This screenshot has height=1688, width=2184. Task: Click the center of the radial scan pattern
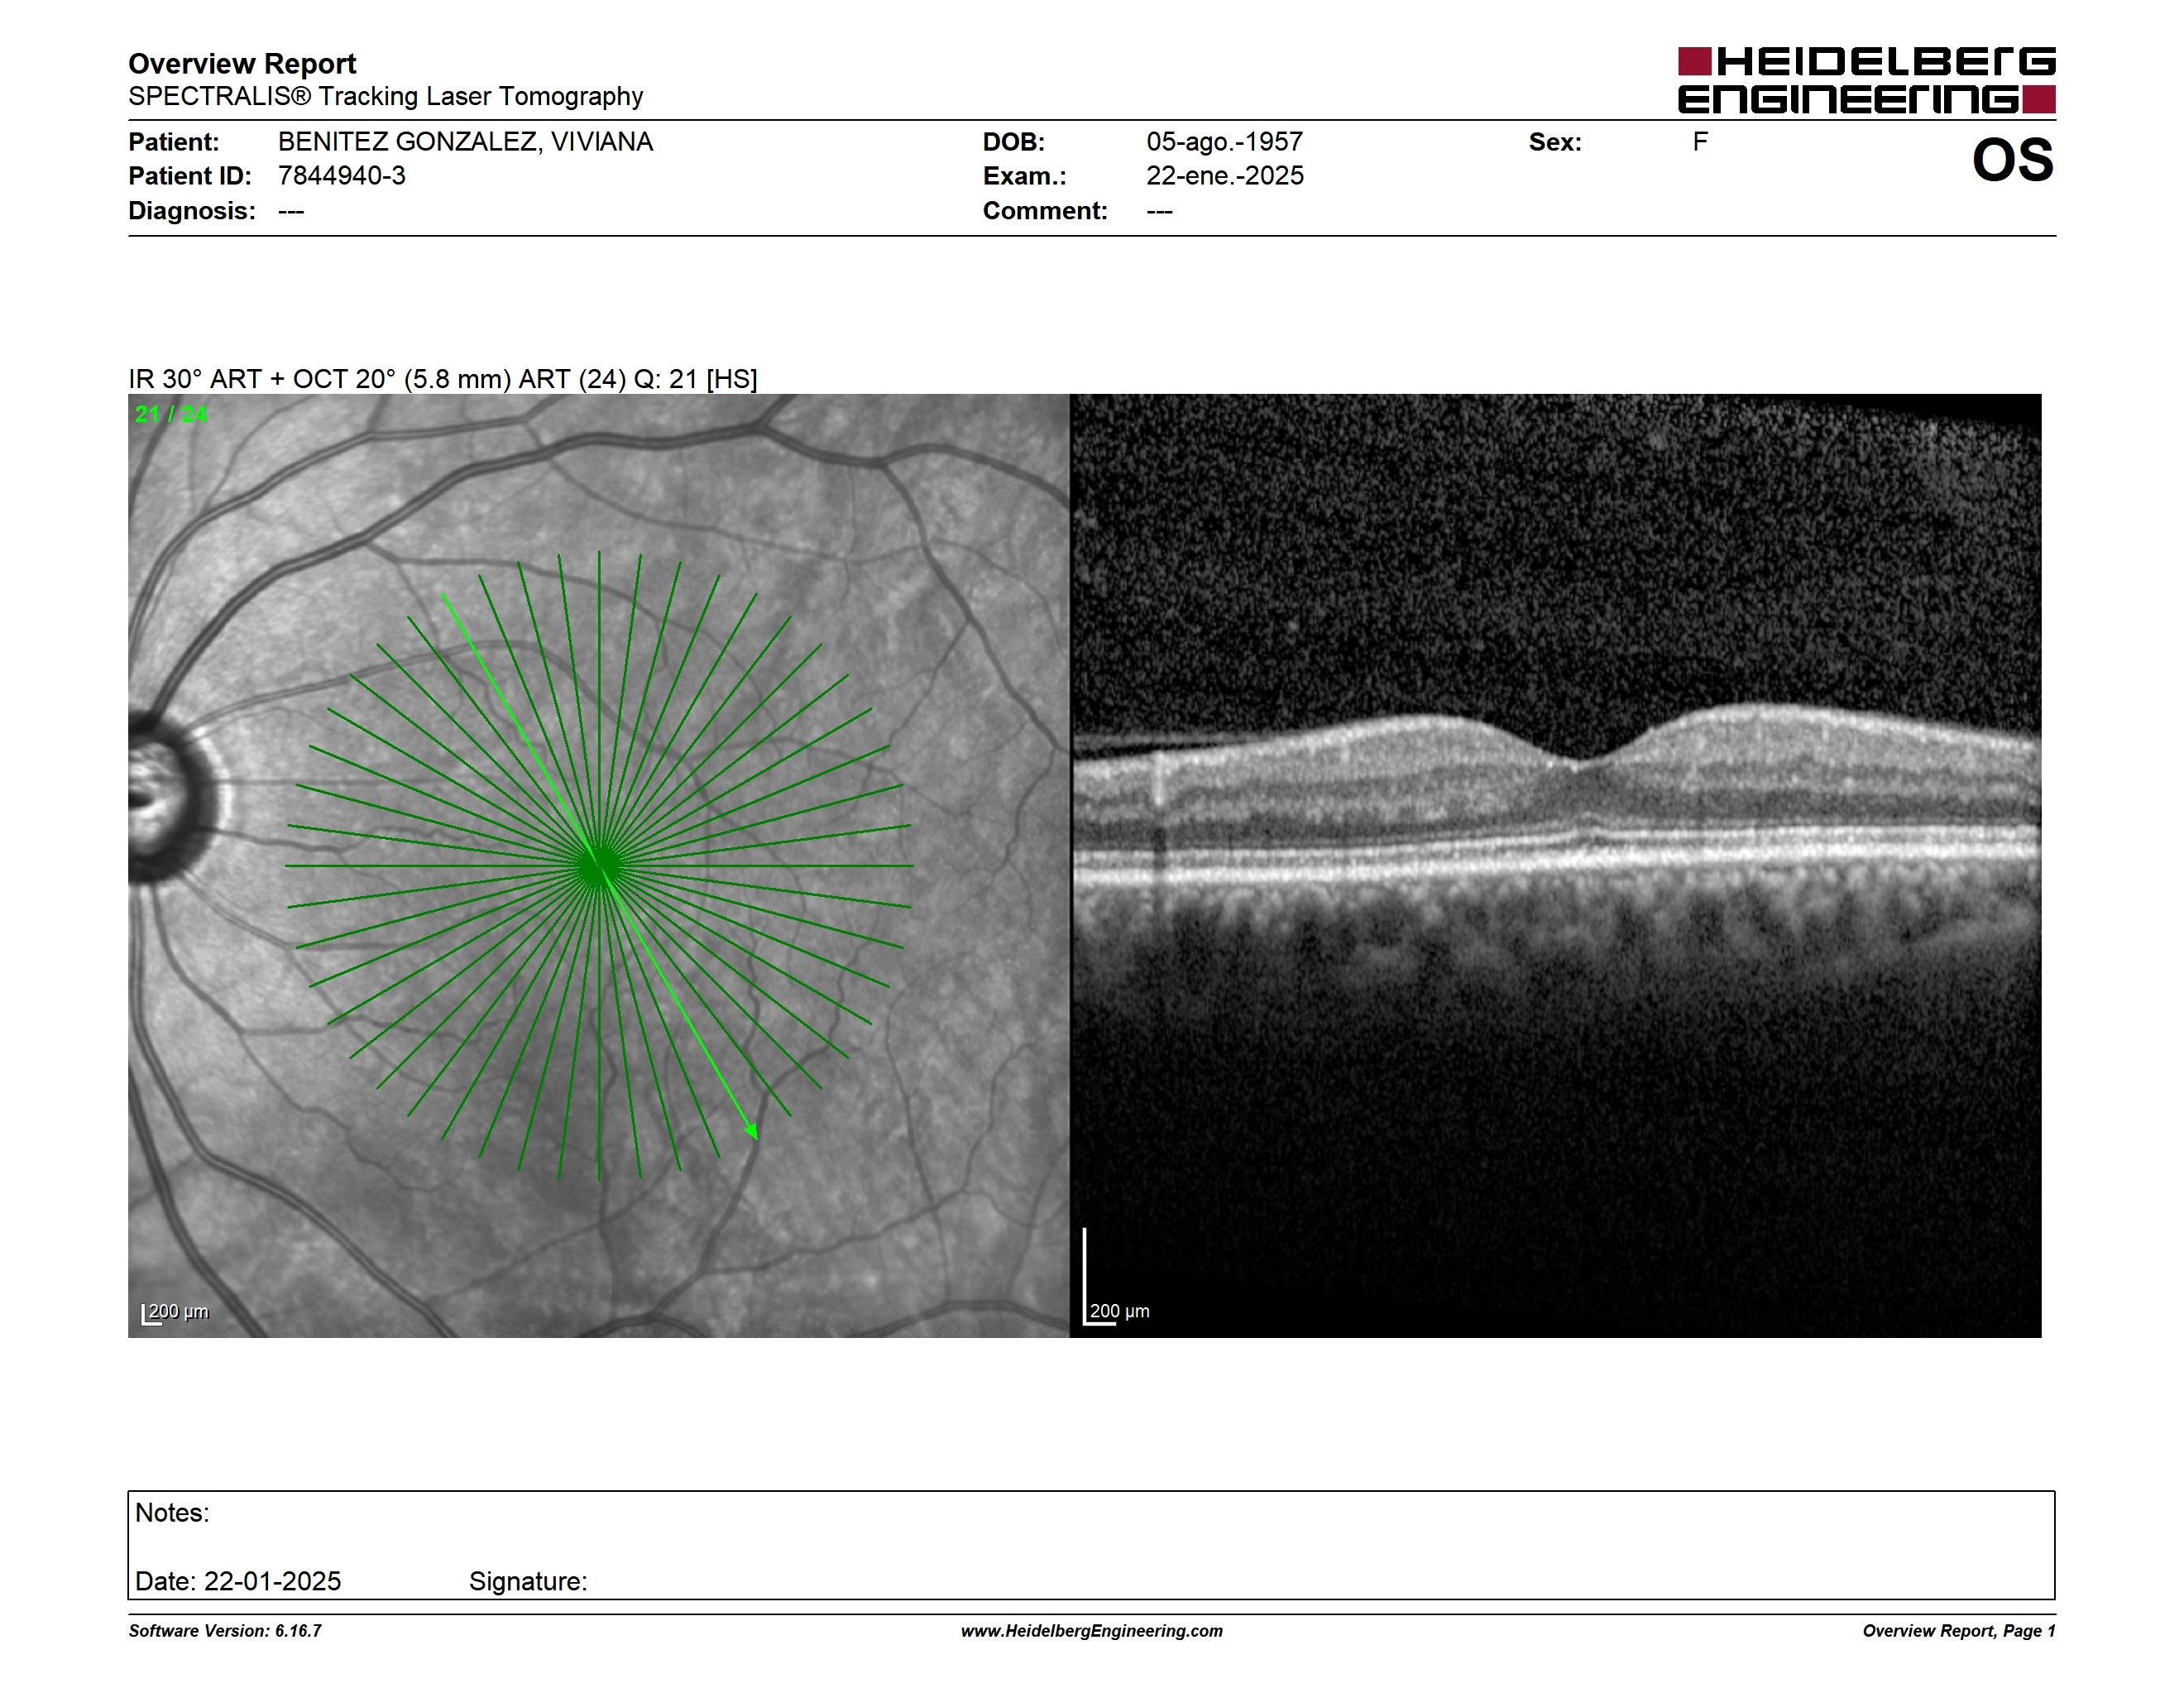pyautogui.click(x=598, y=866)
